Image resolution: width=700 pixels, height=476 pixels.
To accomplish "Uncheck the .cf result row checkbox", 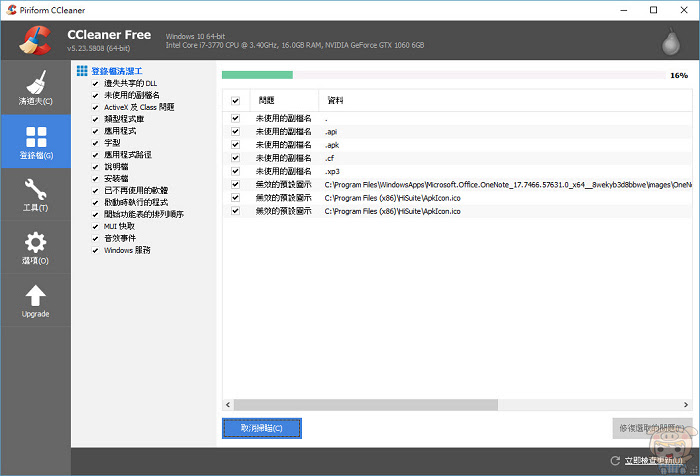I will click(235, 158).
